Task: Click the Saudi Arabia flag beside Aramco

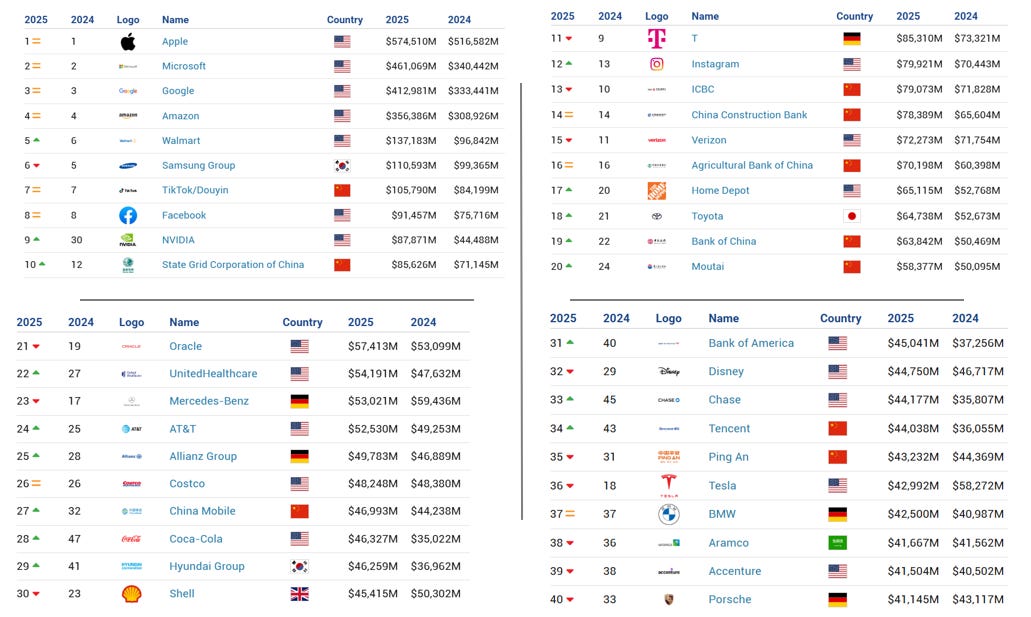Action: 838,543
